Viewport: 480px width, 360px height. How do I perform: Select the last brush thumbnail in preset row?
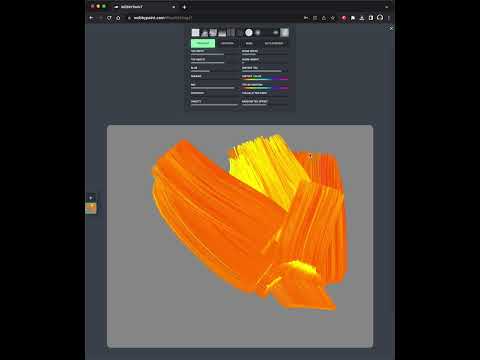click(x=284, y=32)
